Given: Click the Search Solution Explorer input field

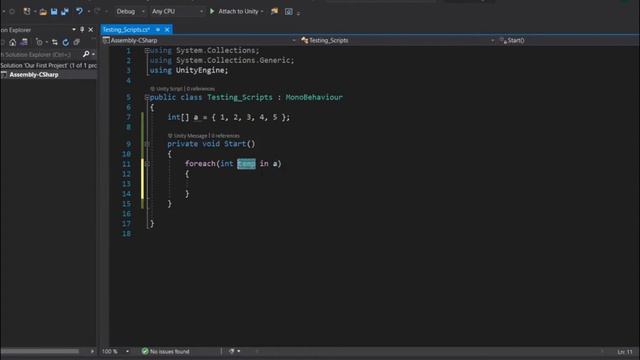Looking at the screenshot, I should (40, 54).
